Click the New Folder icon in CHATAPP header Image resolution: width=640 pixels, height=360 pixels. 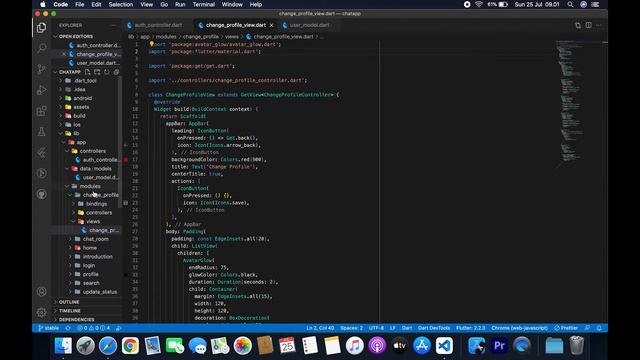pos(97,72)
